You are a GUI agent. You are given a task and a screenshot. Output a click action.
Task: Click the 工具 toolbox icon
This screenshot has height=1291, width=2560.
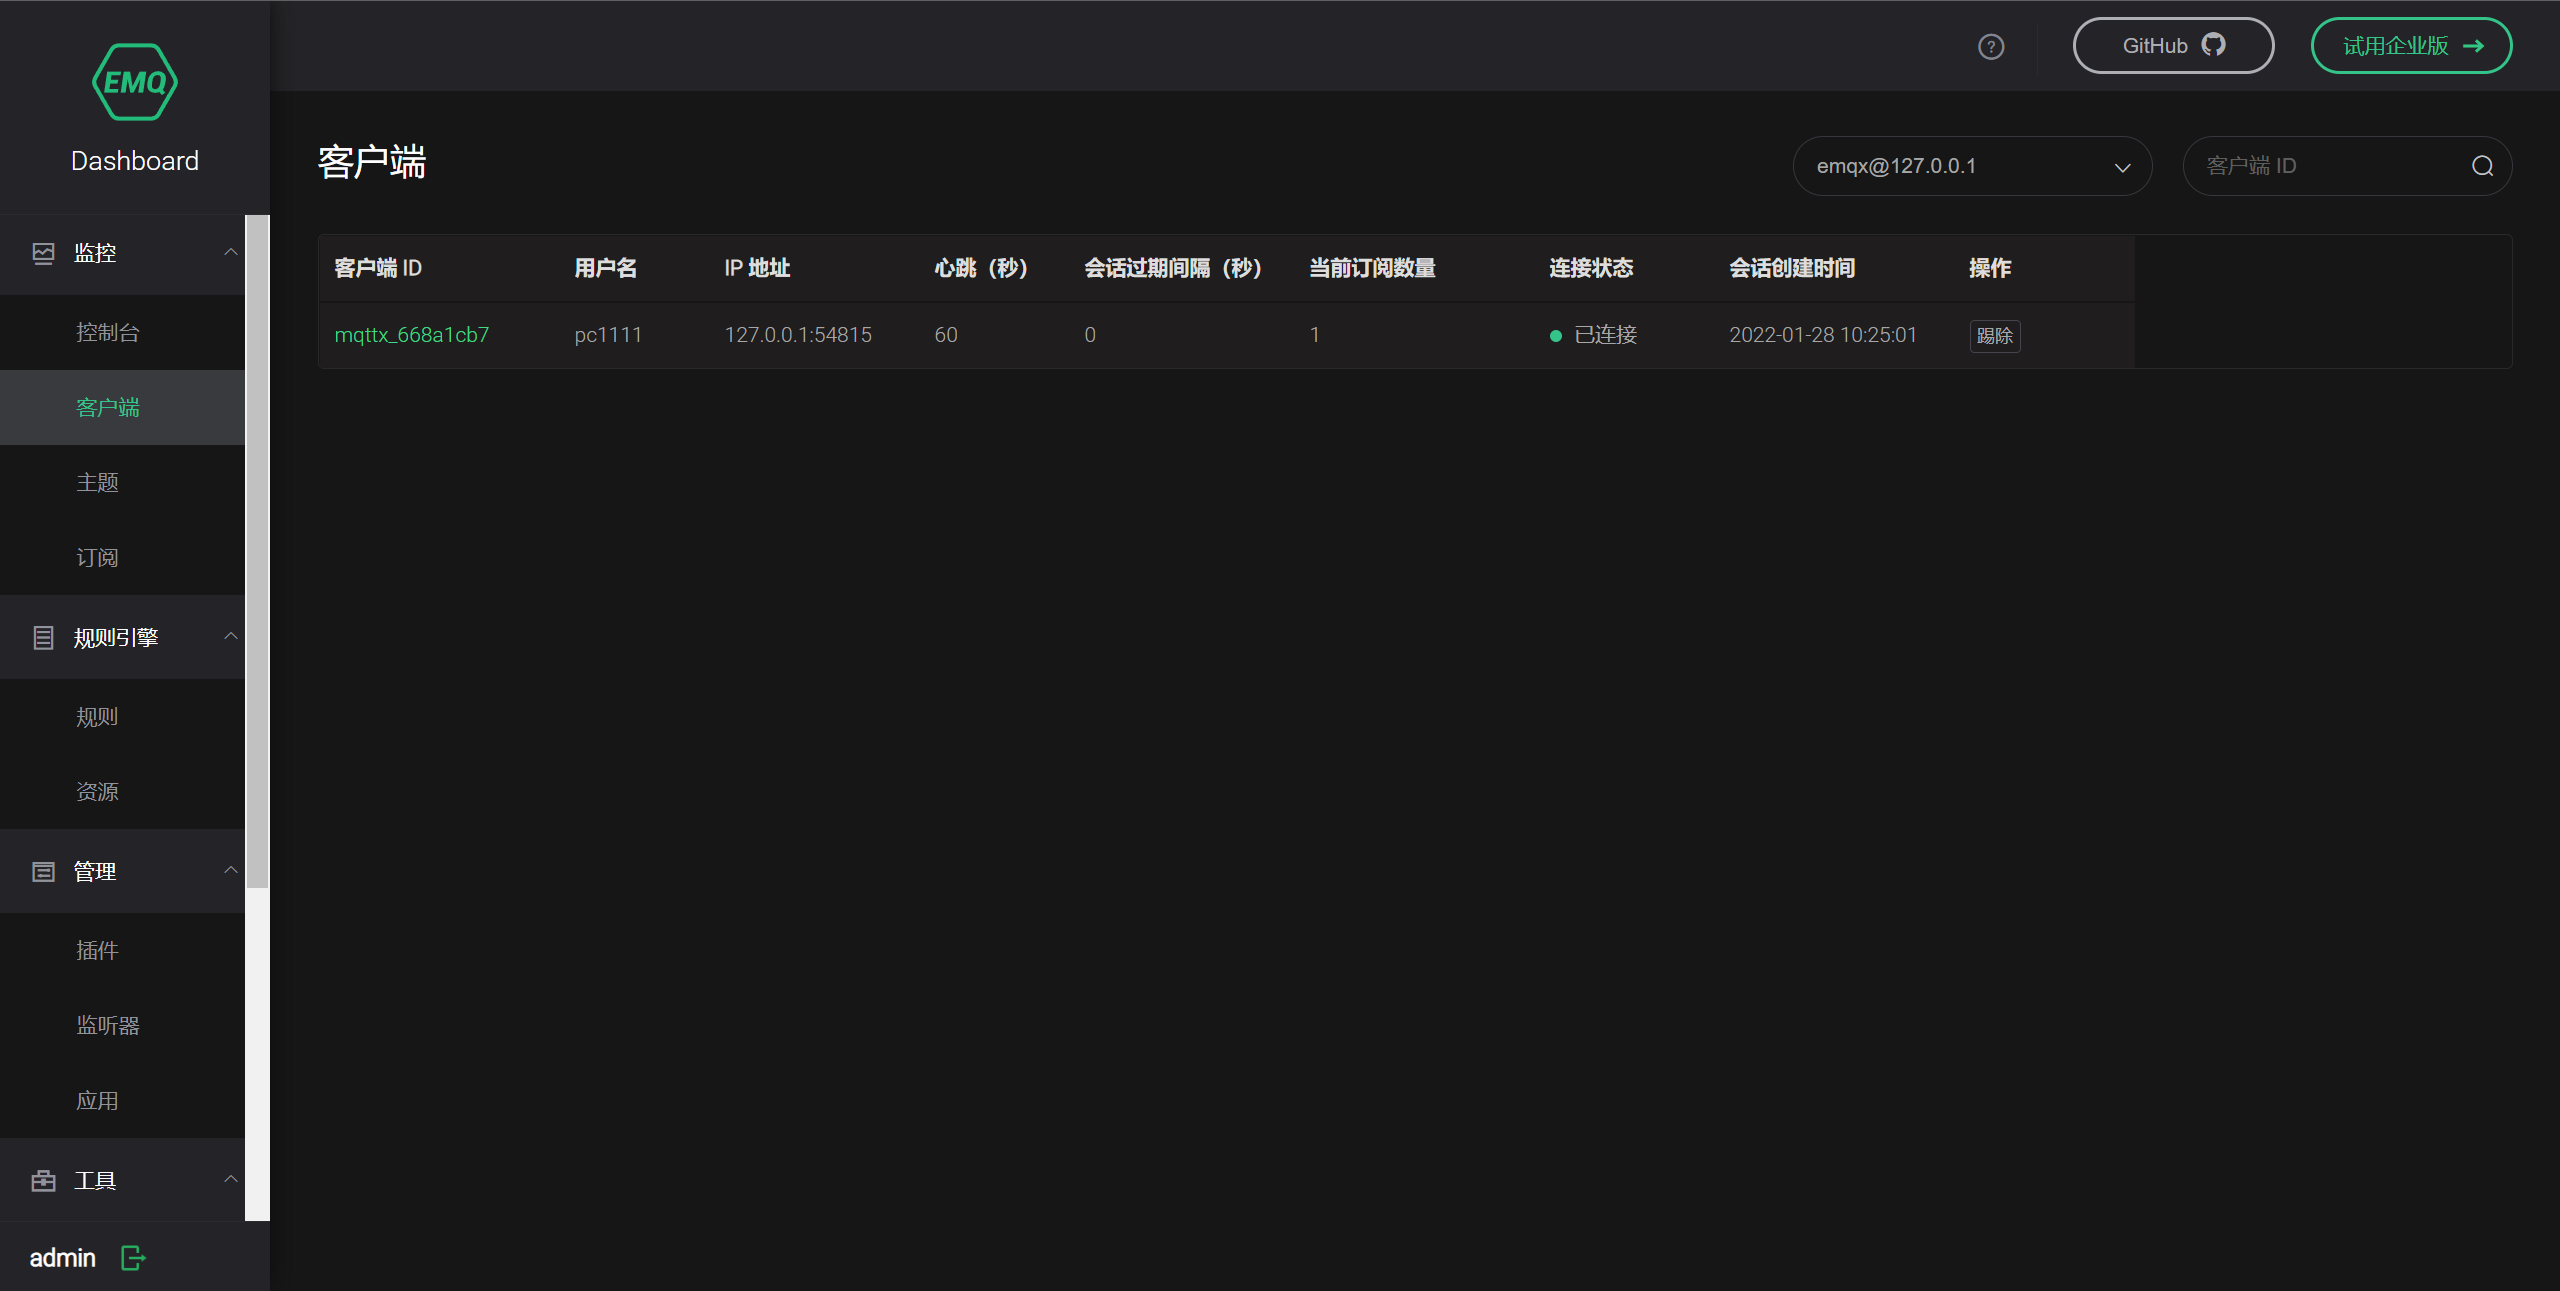click(x=43, y=1181)
